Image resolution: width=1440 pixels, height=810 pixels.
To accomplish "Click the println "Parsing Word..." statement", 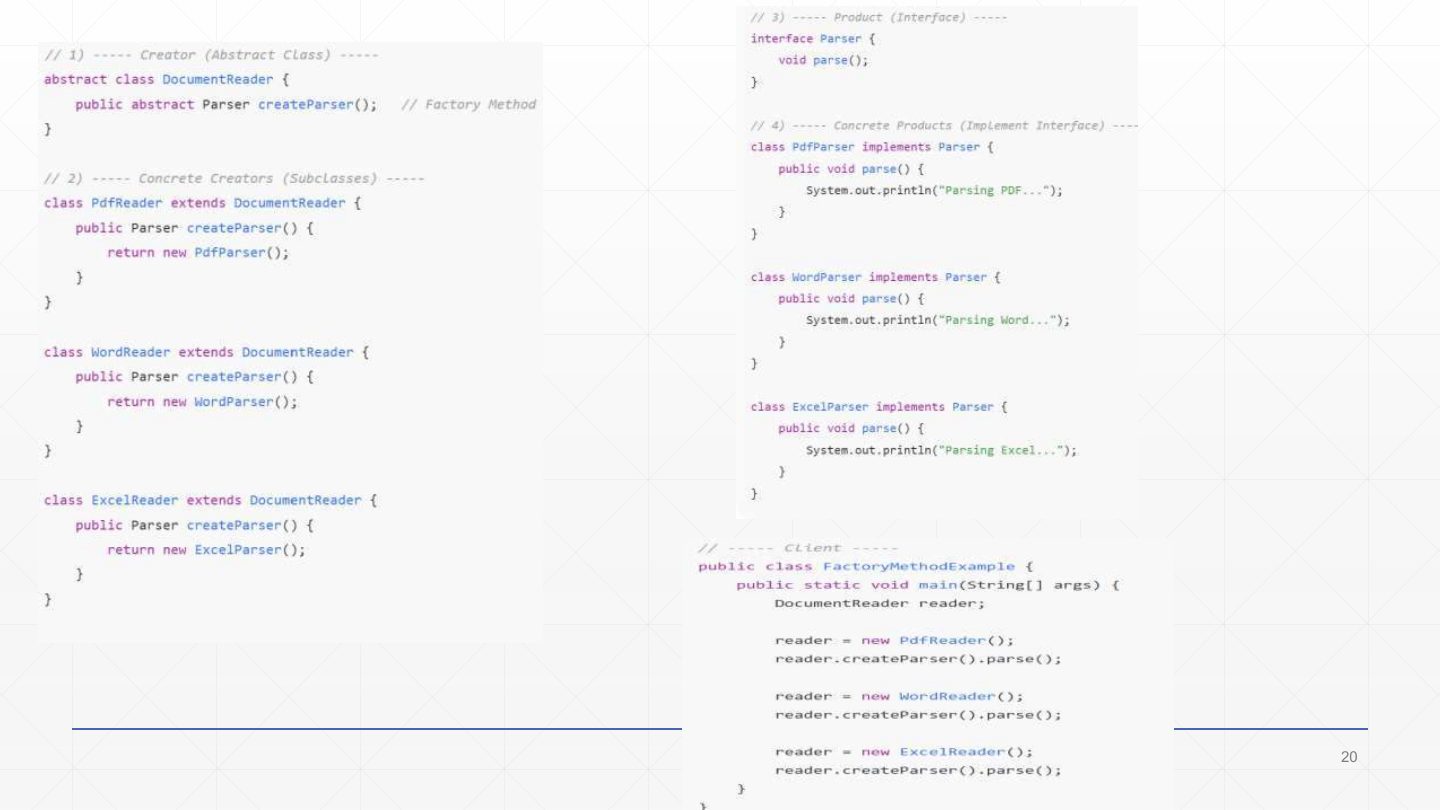I will point(938,320).
